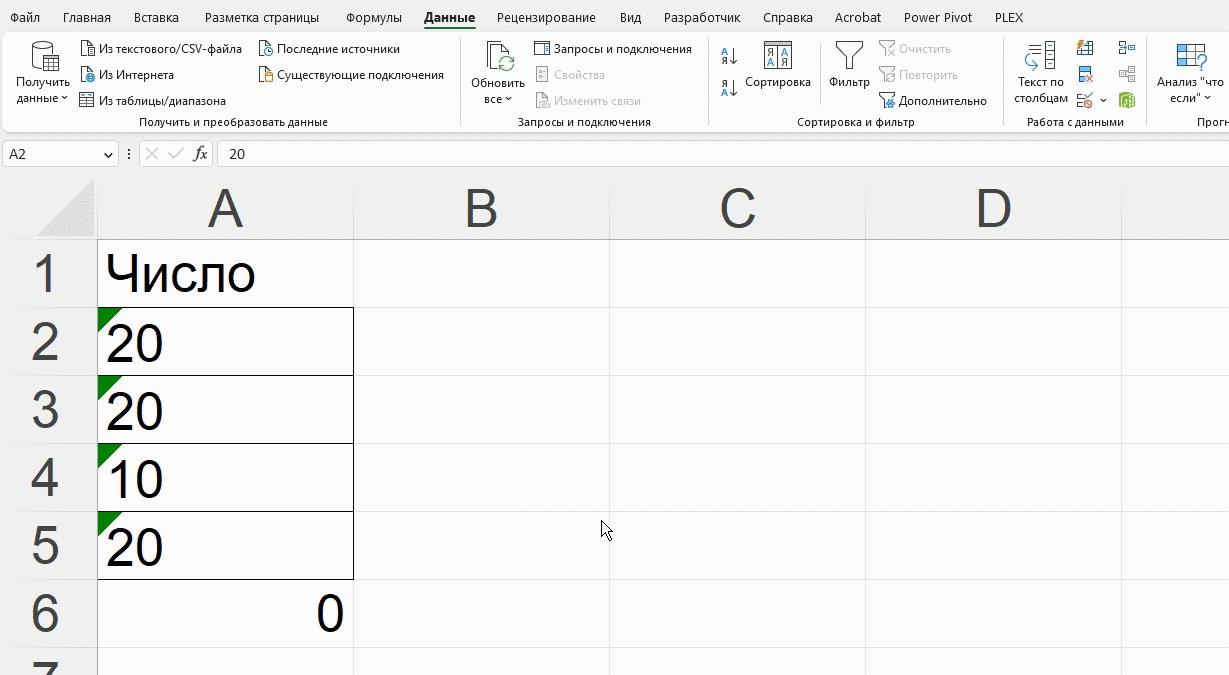
Task: Select column A header
Action: tap(225, 209)
